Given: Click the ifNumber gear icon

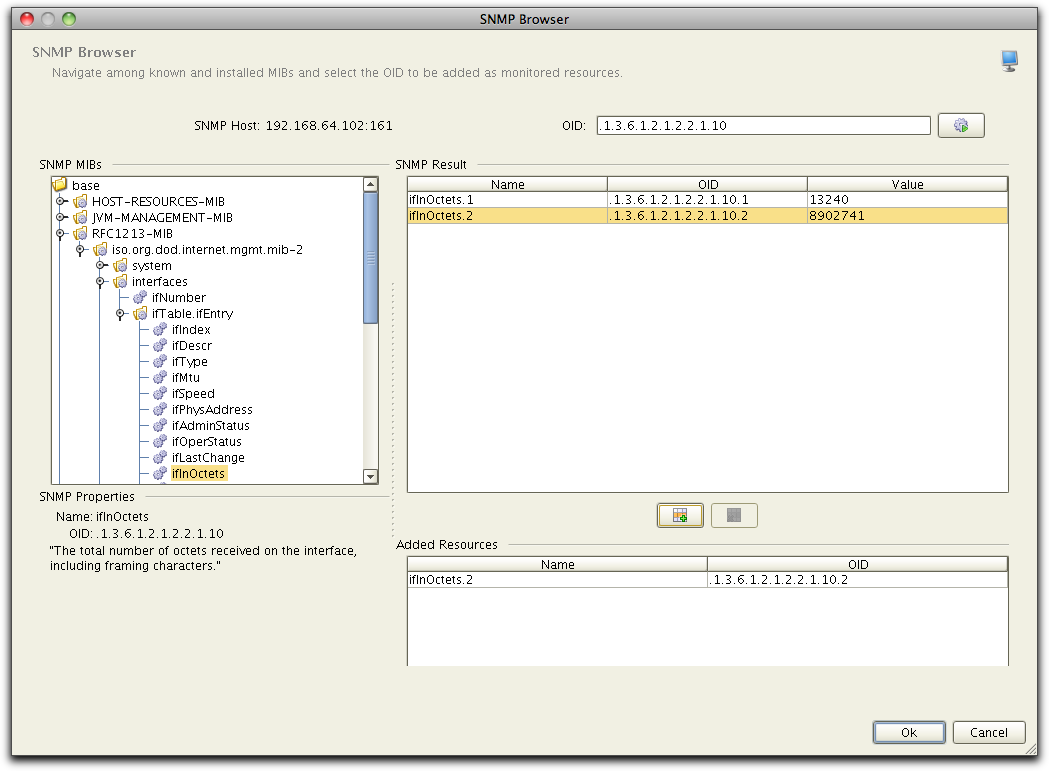Looking at the screenshot, I should (140, 297).
